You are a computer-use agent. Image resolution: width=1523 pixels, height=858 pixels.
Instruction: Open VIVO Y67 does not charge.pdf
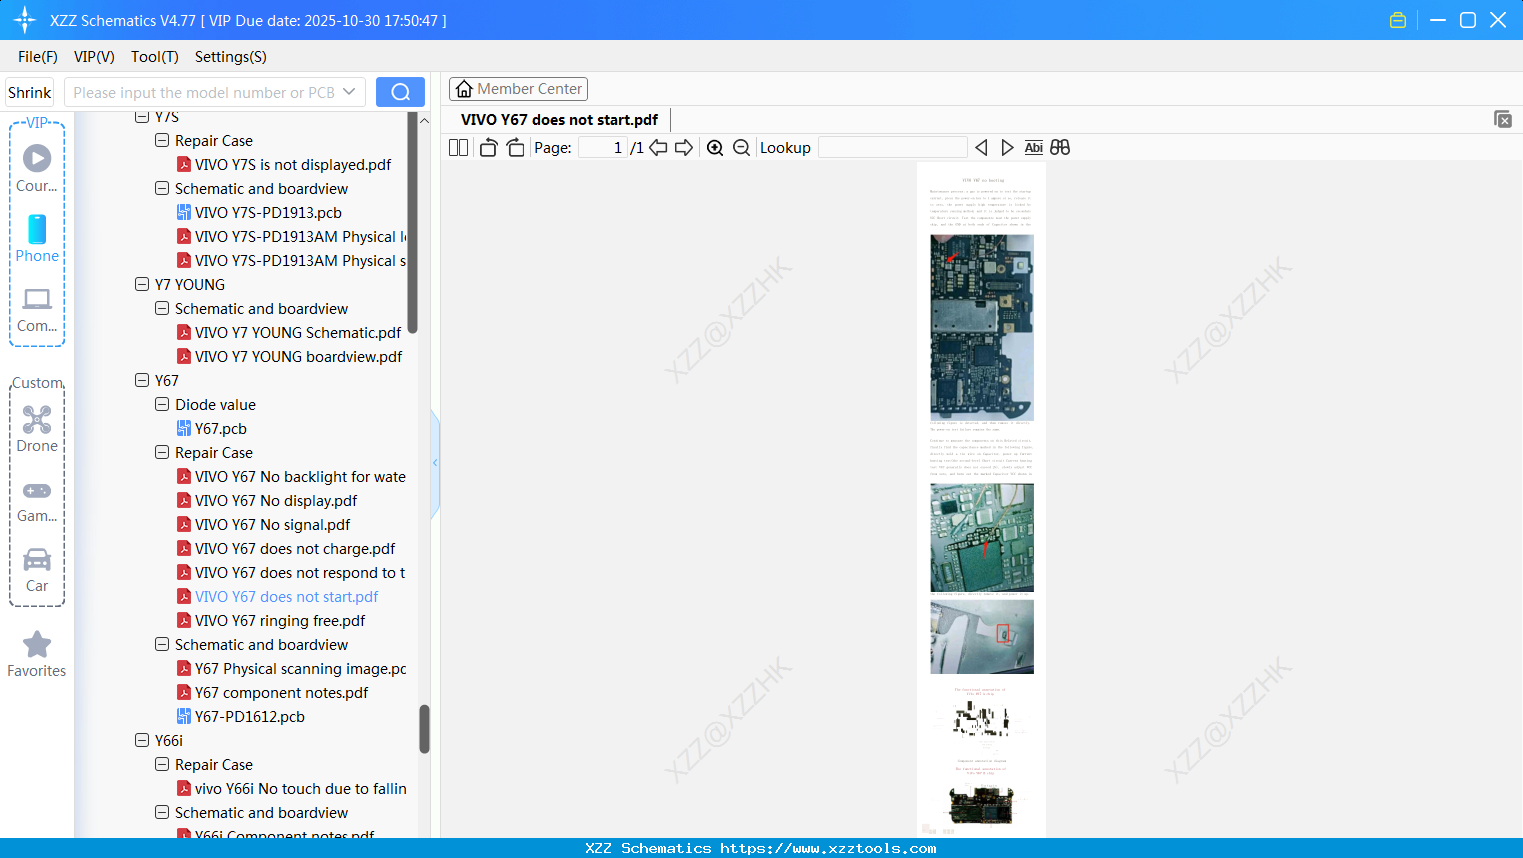click(x=295, y=548)
